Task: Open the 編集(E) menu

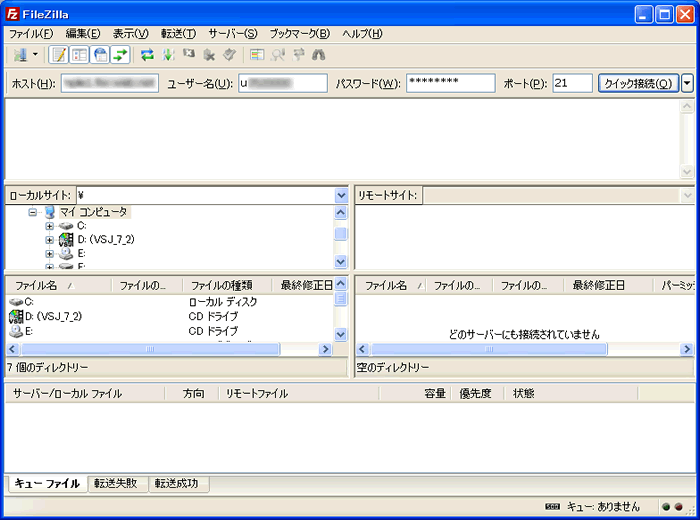Action: tap(83, 33)
